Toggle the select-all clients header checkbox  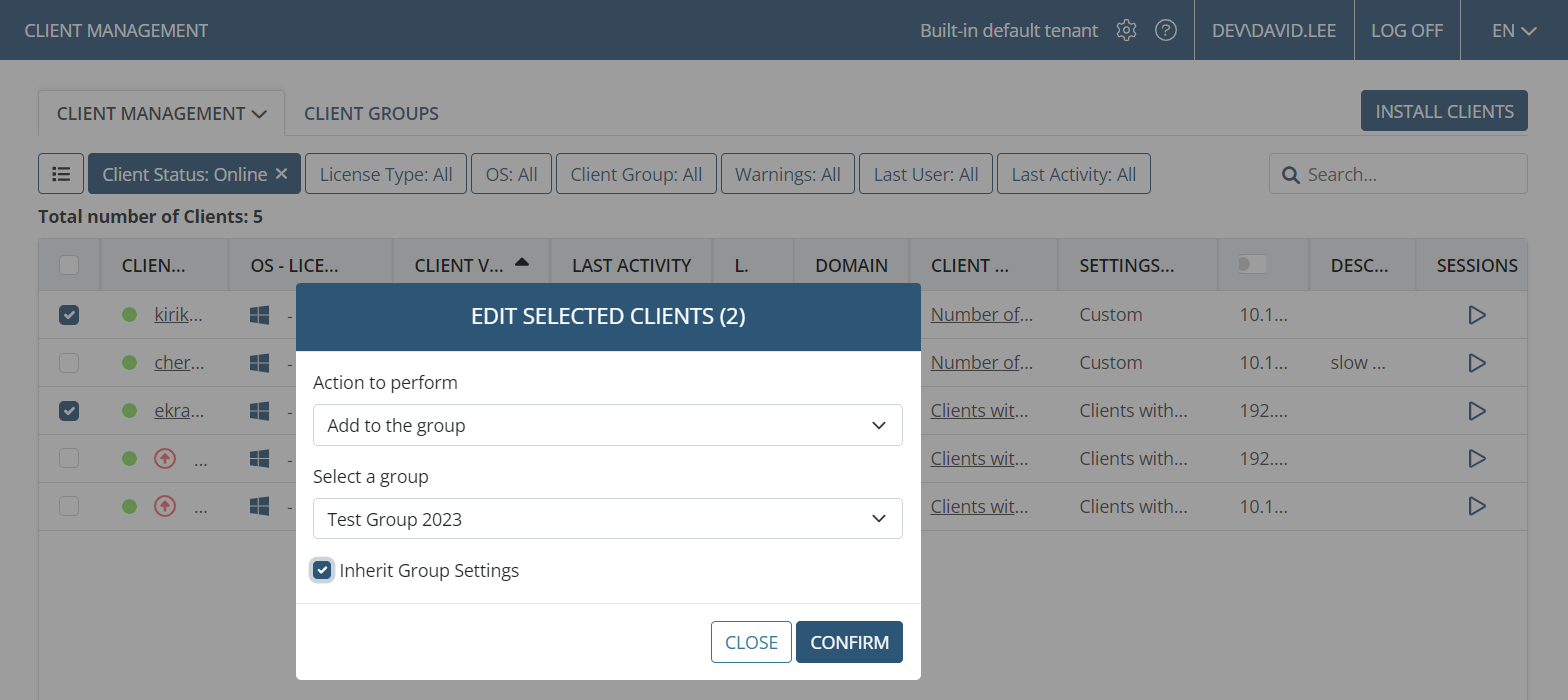point(69,265)
